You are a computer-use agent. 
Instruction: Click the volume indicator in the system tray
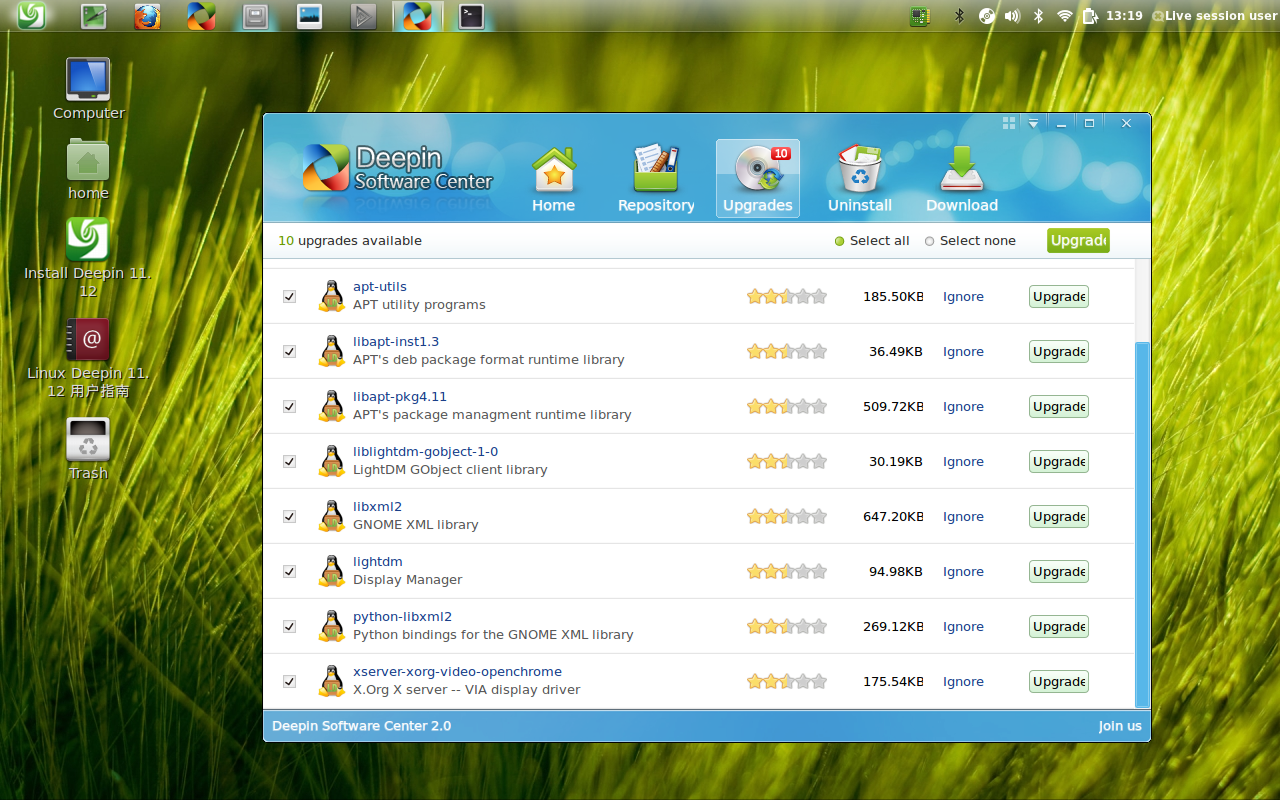[x=1012, y=15]
